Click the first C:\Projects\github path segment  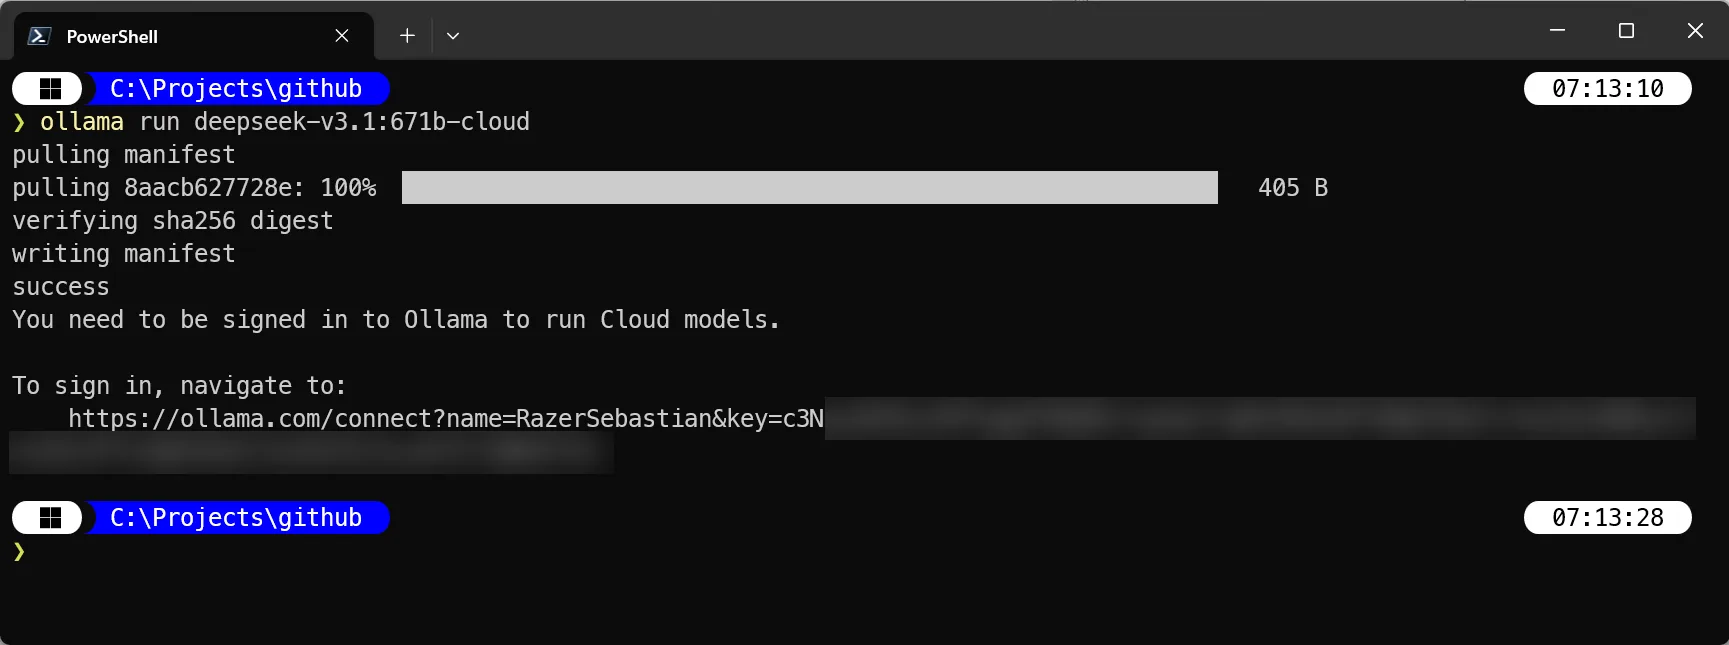tap(236, 89)
